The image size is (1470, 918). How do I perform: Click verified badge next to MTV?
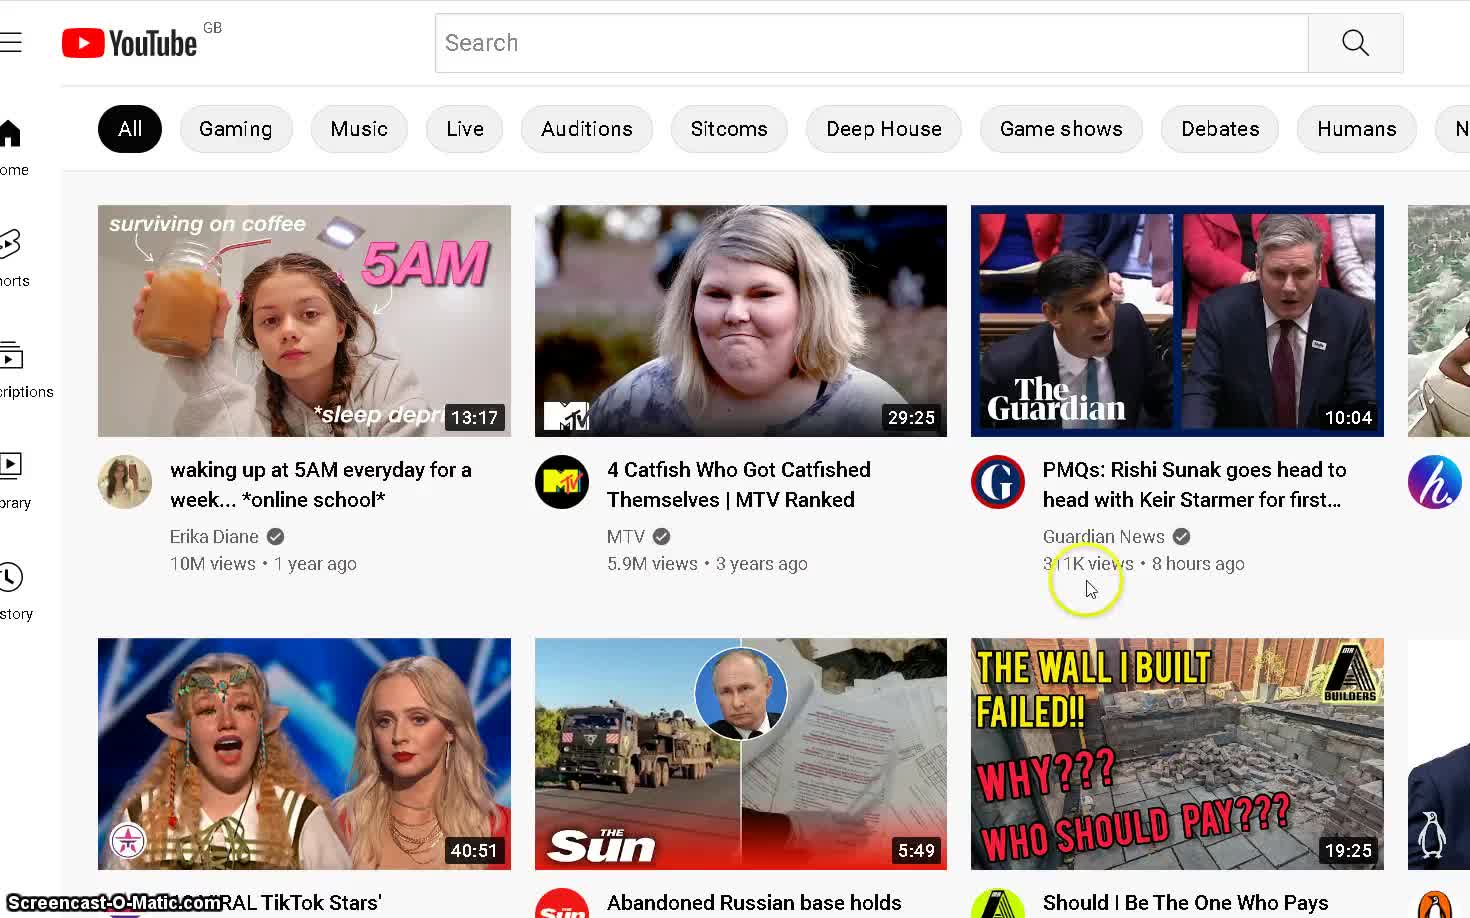pyautogui.click(x=661, y=537)
